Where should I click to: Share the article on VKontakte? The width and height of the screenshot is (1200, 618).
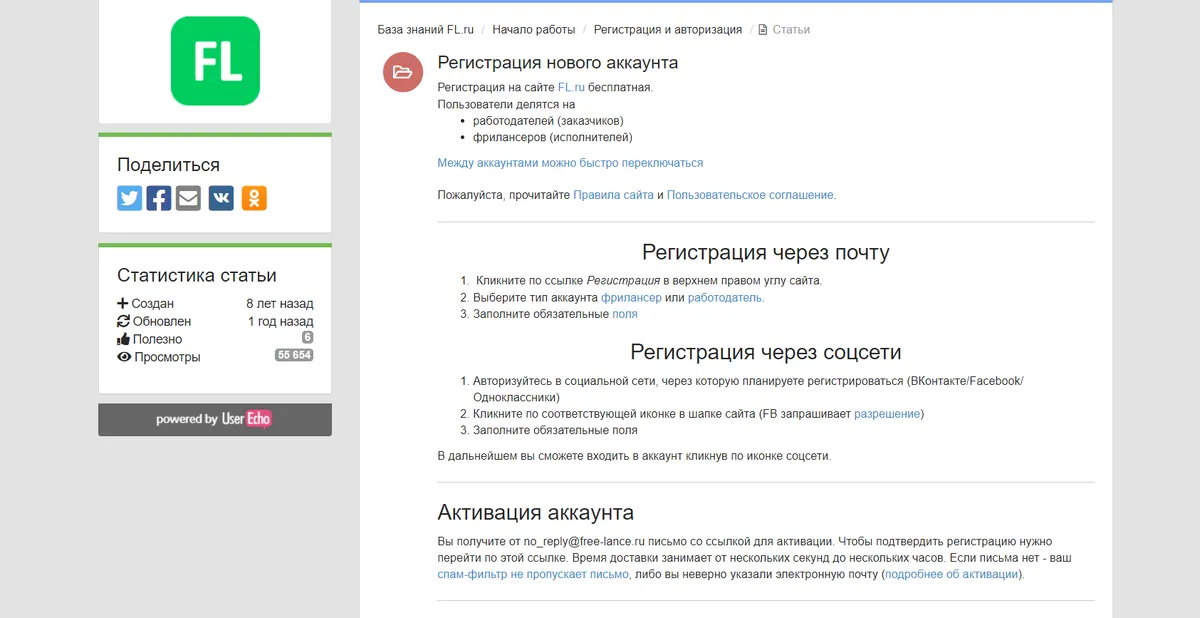[221, 198]
